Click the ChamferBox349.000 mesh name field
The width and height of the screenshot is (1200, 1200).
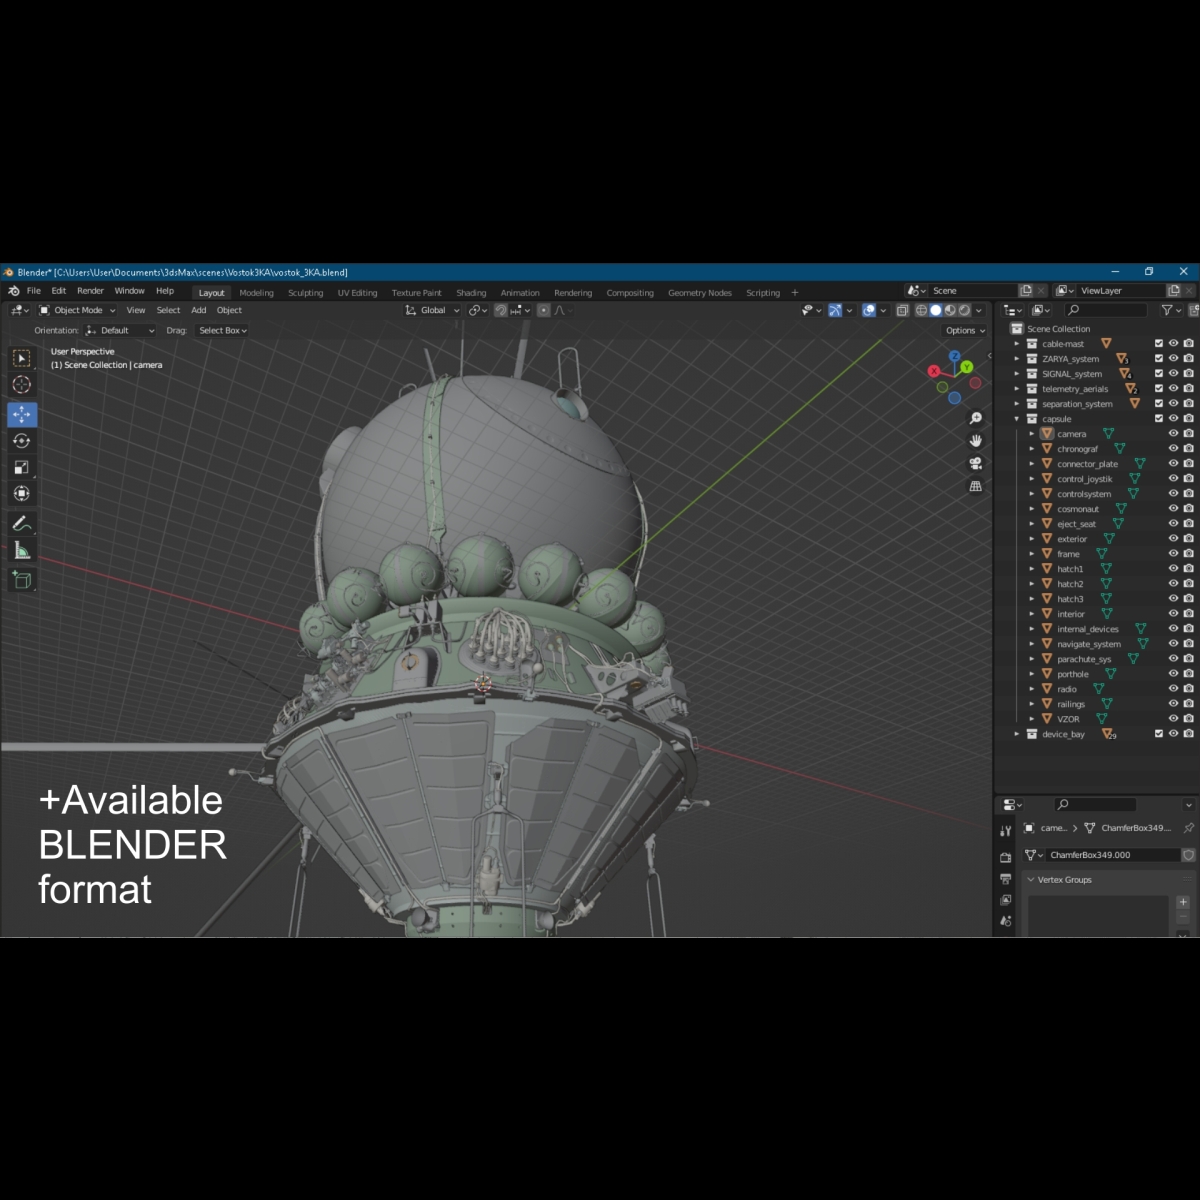click(1113, 855)
